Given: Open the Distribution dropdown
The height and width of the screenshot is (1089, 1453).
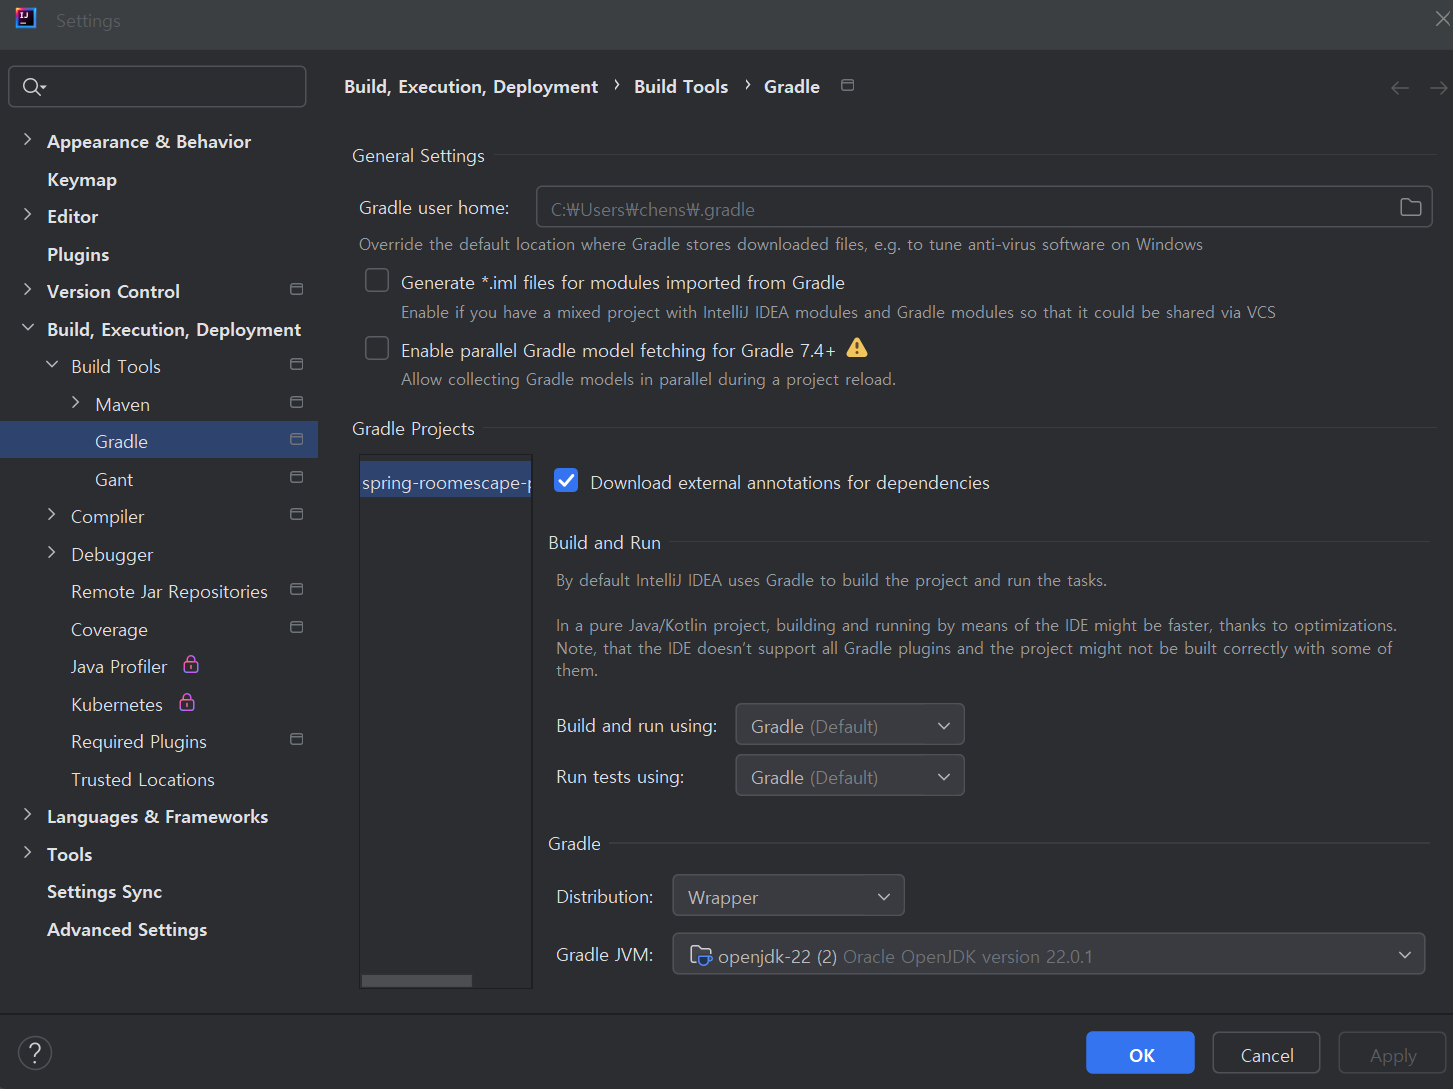Looking at the screenshot, I should click(789, 896).
